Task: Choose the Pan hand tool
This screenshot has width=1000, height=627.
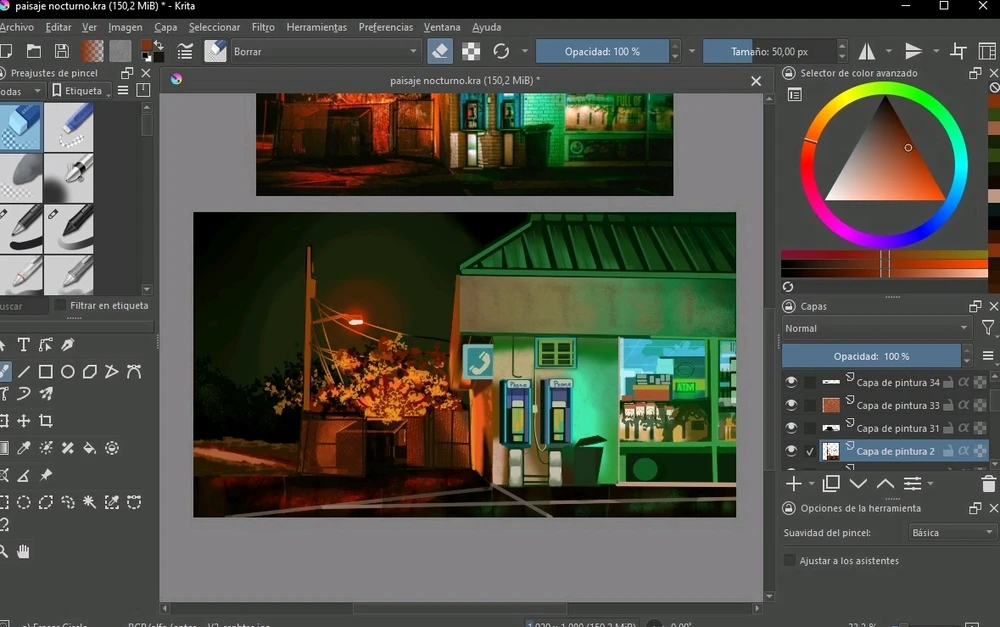Action: (x=23, y=551)
